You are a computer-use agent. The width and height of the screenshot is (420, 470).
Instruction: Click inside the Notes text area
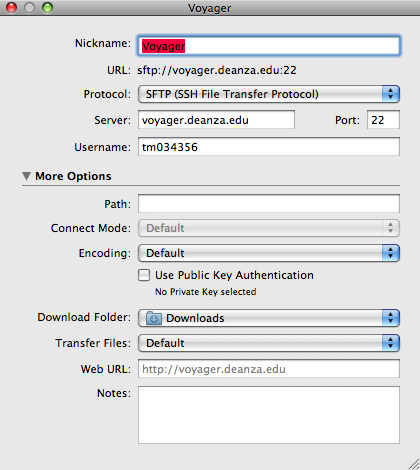(x=269, y=415)
